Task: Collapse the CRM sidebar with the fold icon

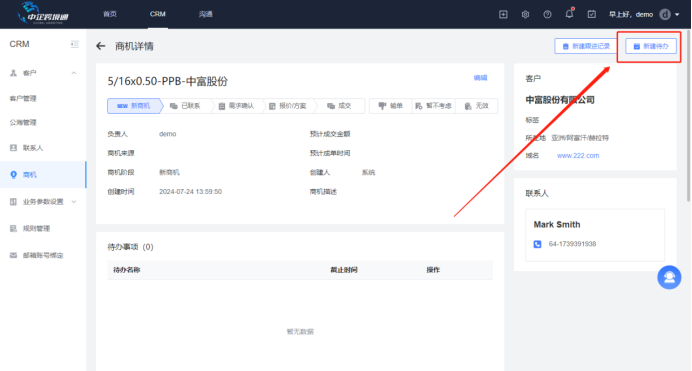Action: tap(75, 44)
